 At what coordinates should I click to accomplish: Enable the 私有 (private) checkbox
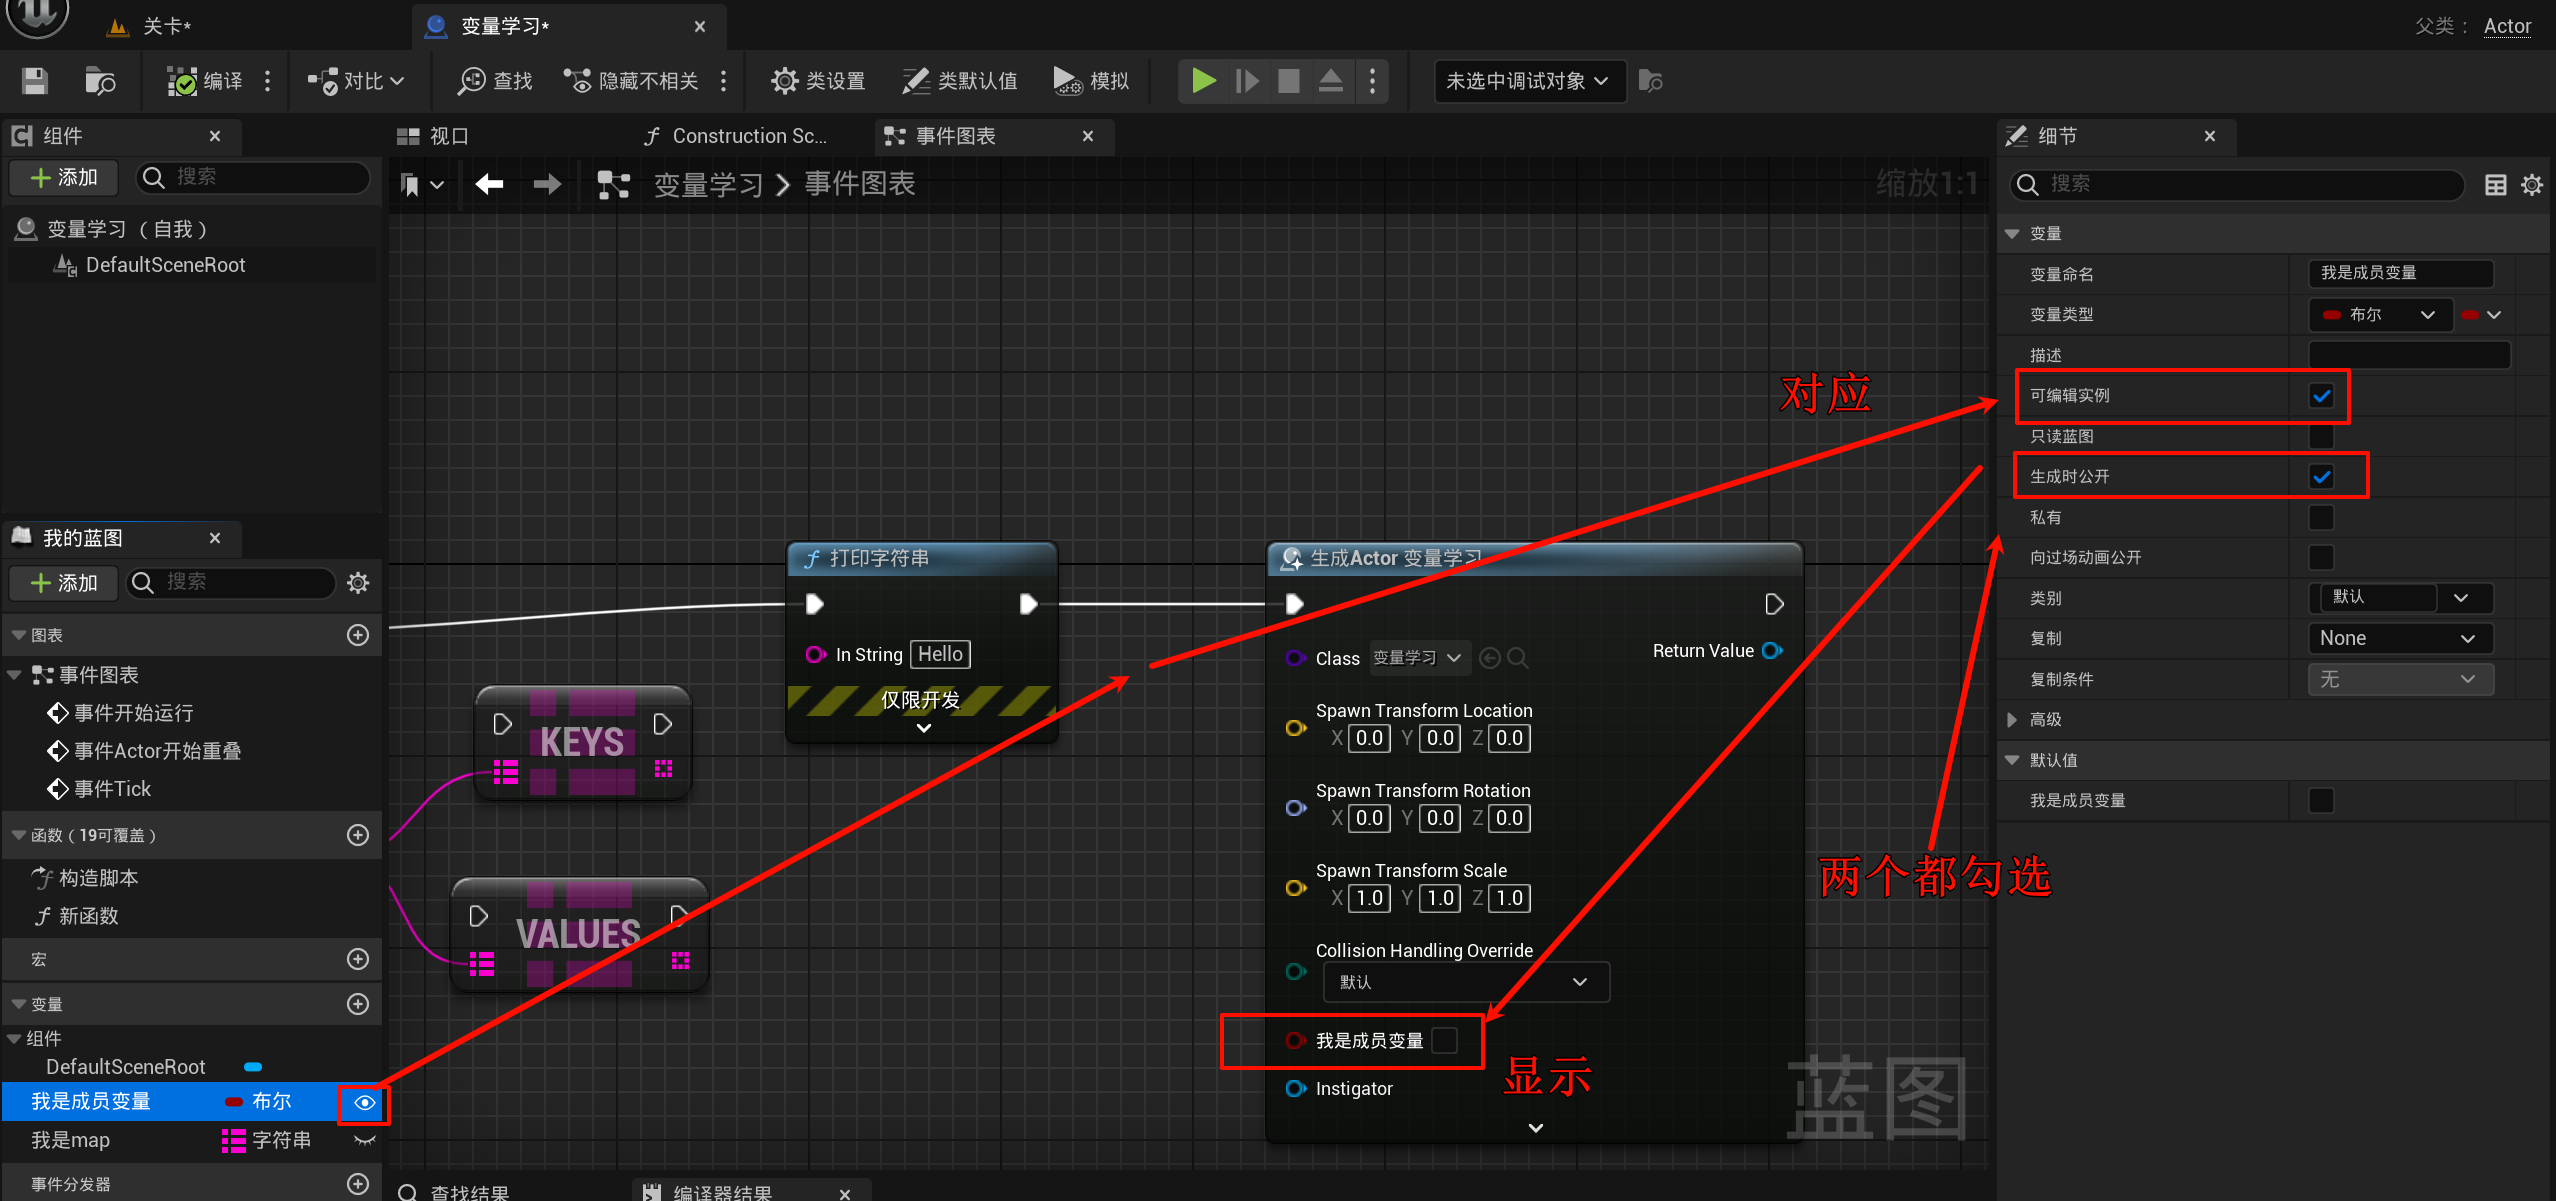click(2321, 517)
